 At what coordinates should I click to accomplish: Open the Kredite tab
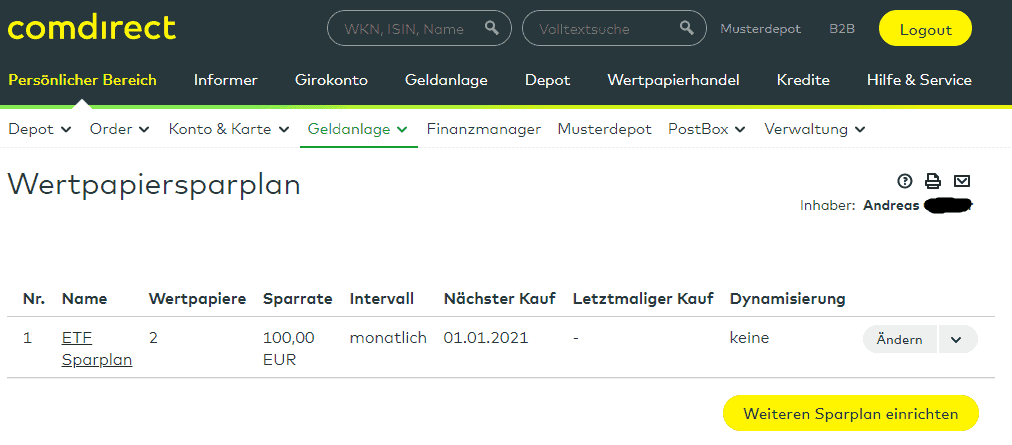803,80
